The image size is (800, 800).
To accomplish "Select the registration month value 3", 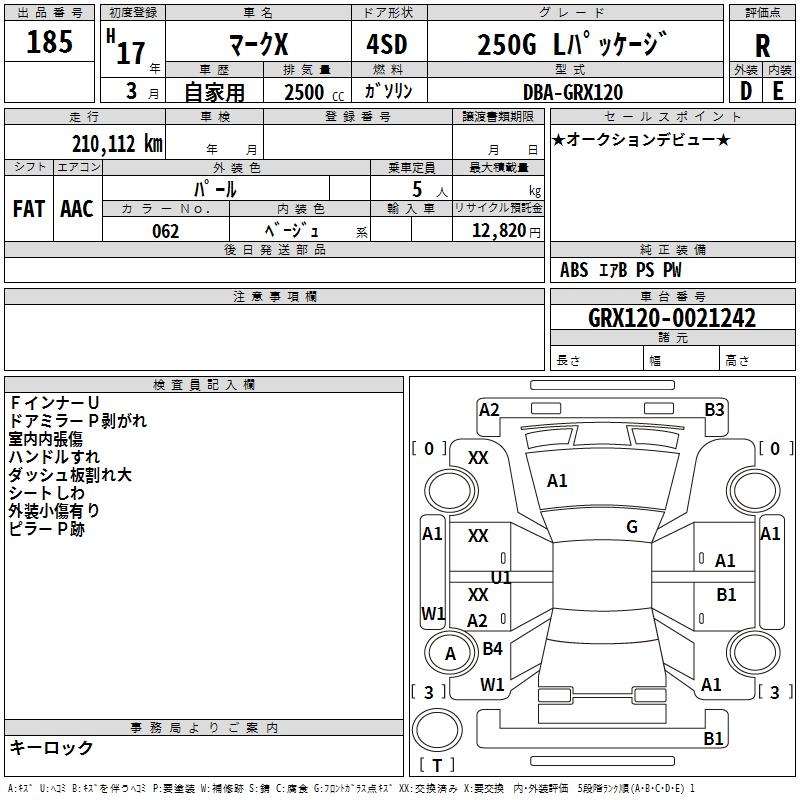I will [132, 91].
